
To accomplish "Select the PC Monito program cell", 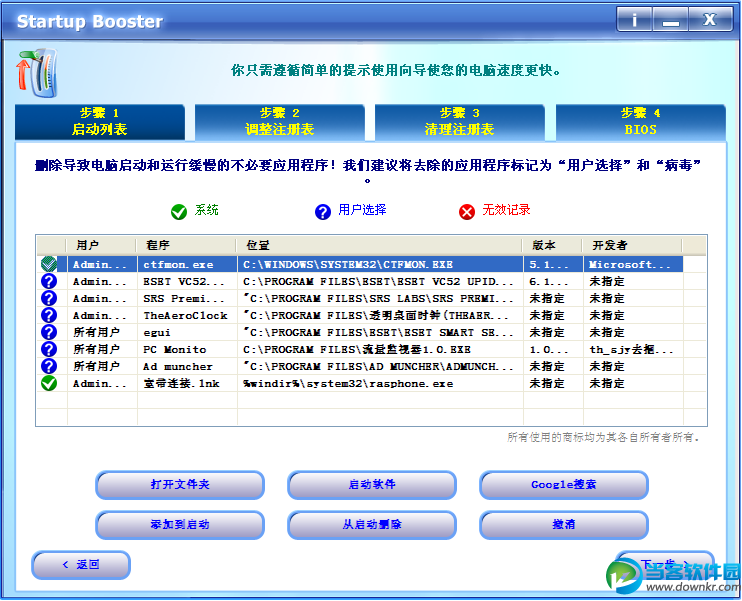I will coord(187,349).
